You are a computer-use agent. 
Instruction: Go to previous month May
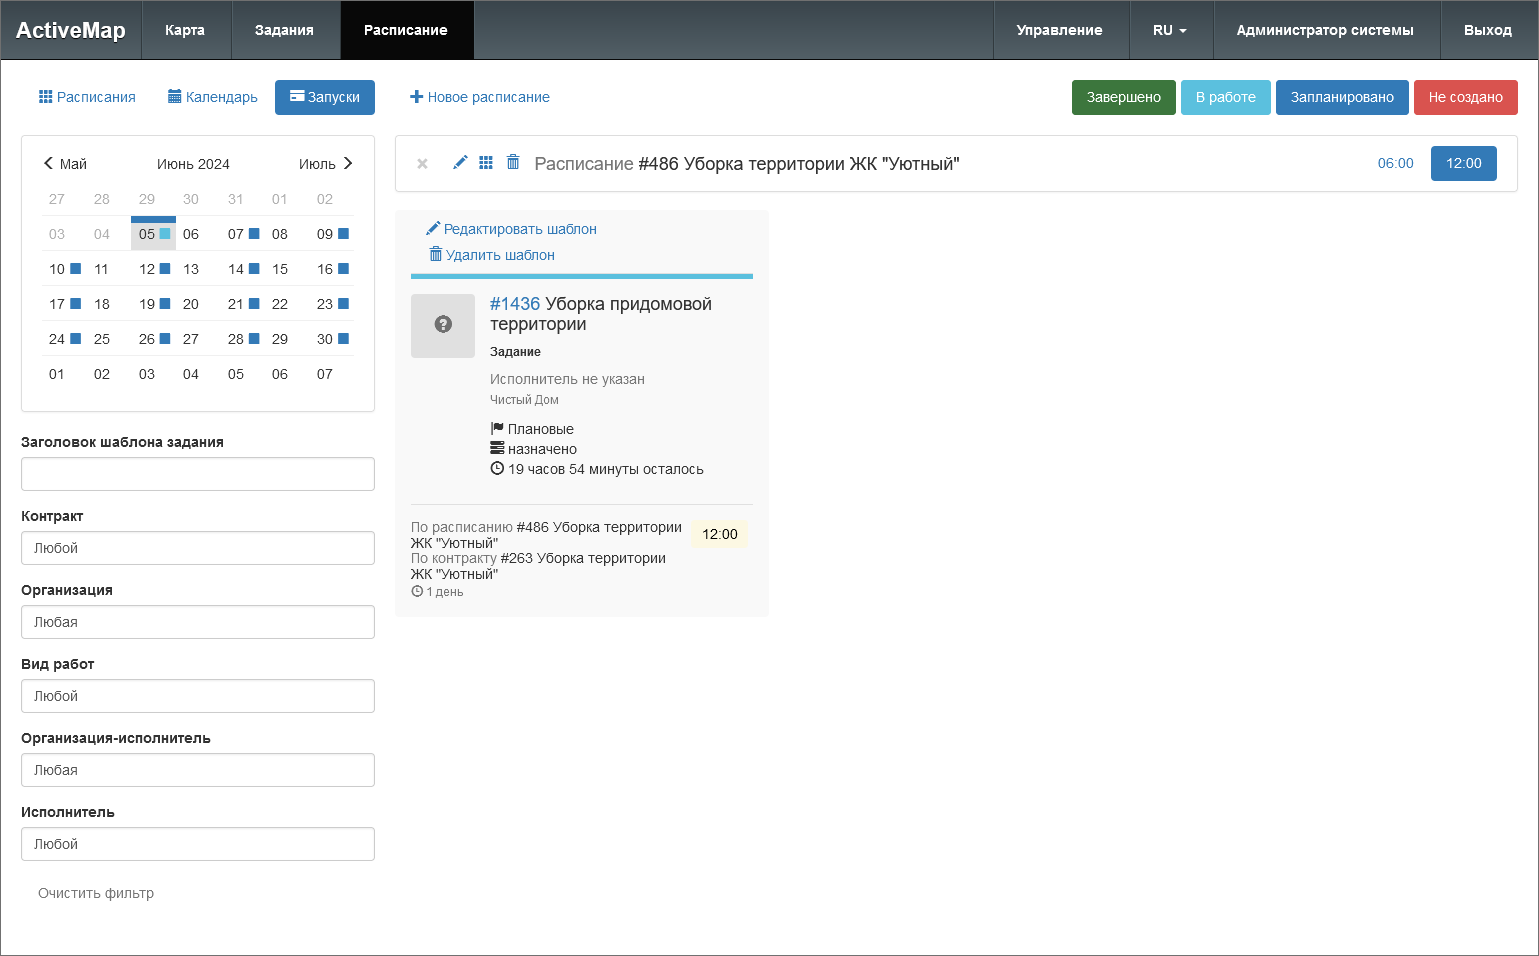[x=65, y=164]
